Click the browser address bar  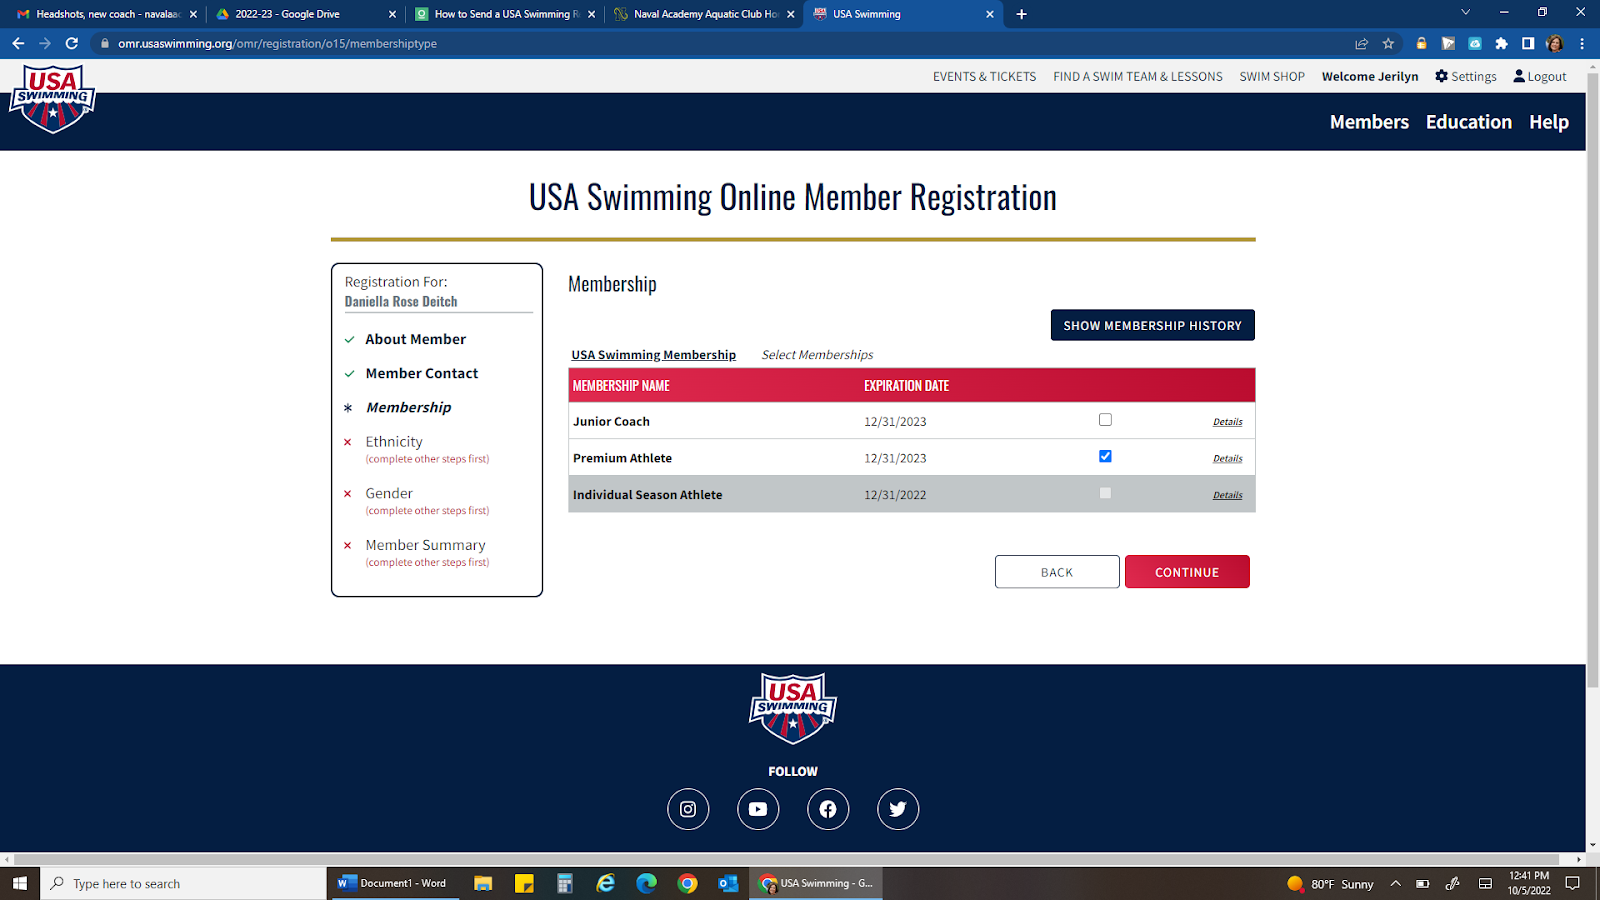pos(730,43)
